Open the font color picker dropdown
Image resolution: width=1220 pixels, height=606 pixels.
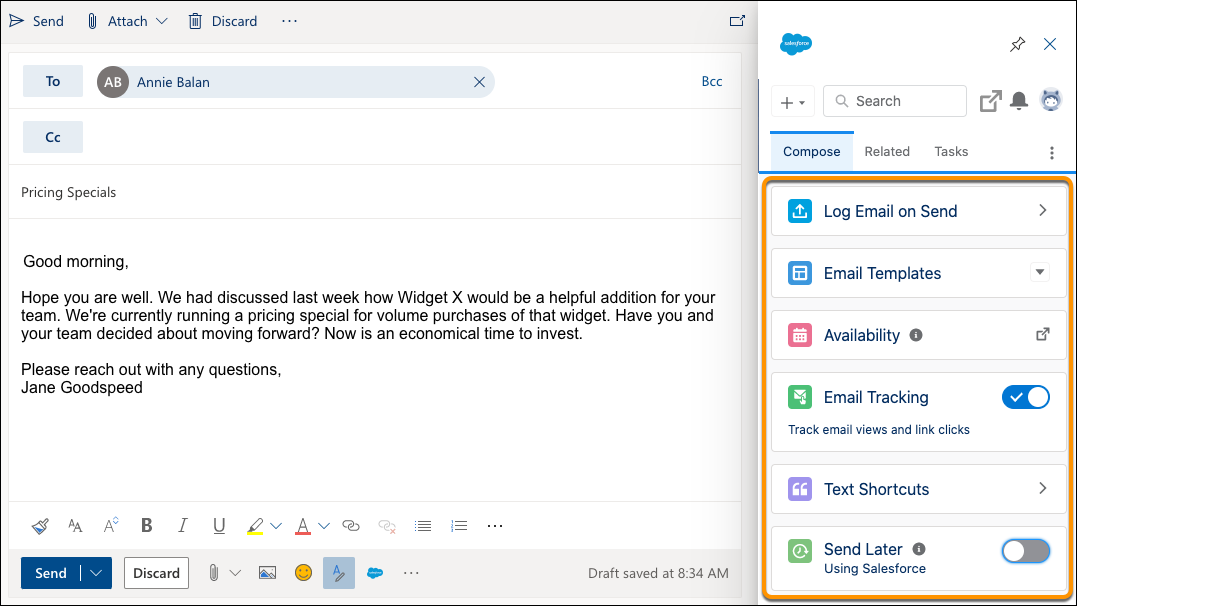point(324,525)
